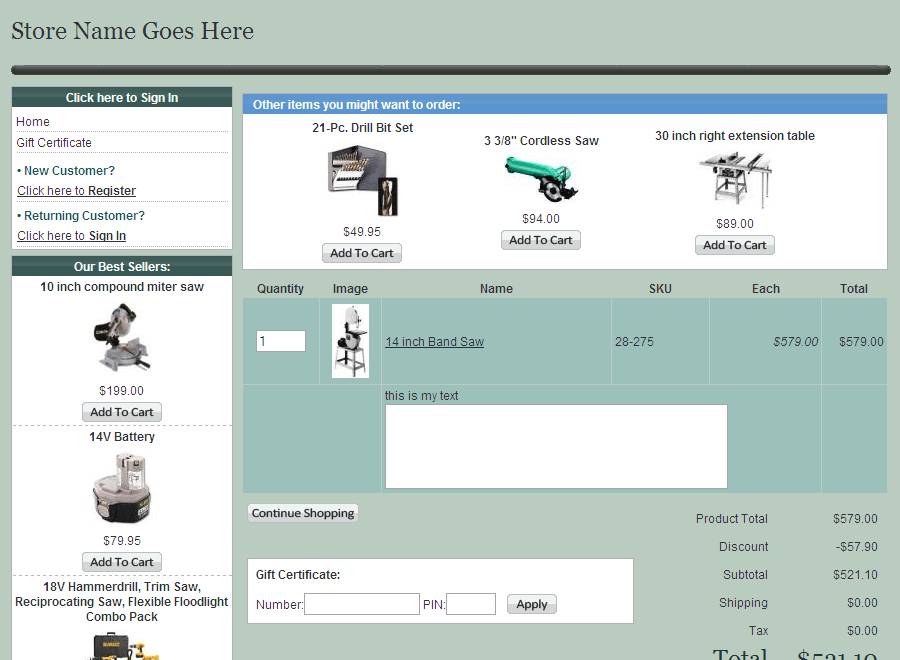
Task: Open the 14 inch Band Saw thumbnail
Action: (x=350, y=341)
